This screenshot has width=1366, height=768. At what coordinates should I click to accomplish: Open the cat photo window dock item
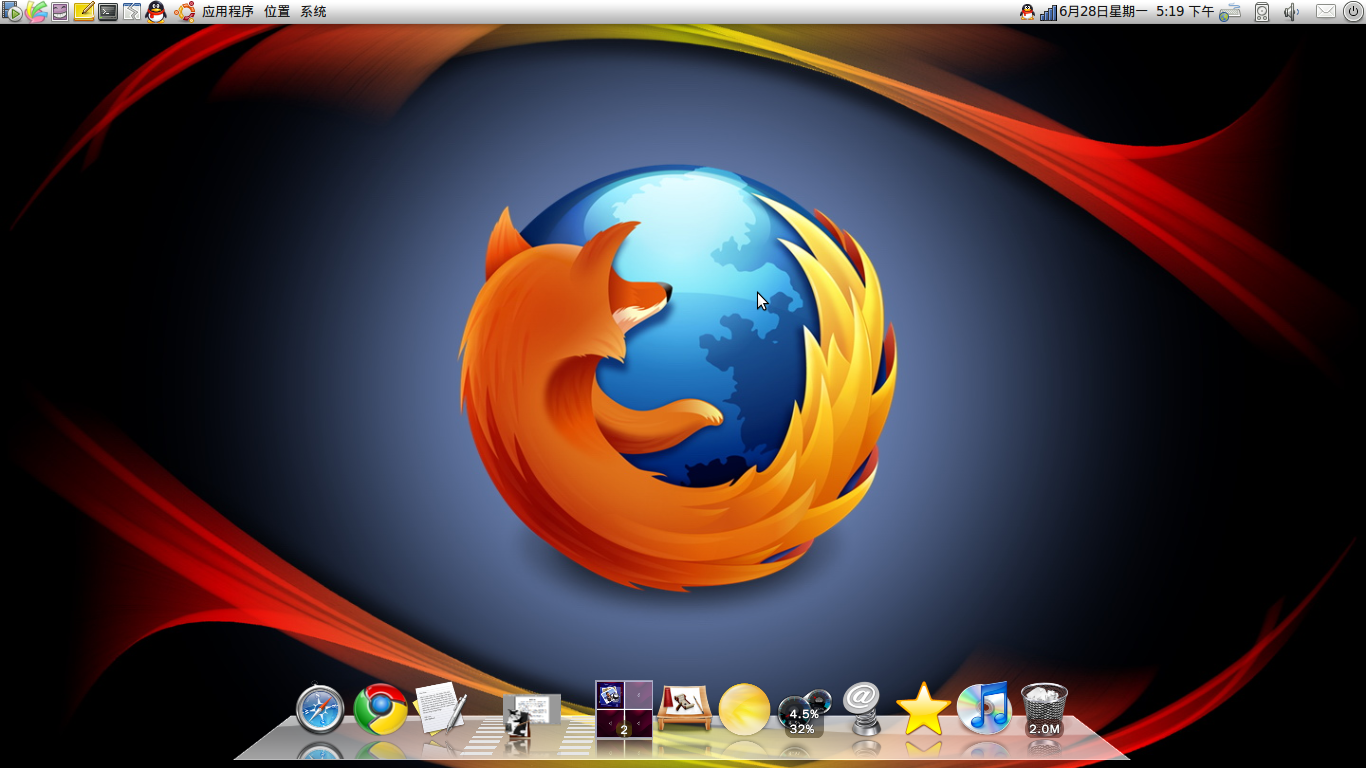click(531, 714)
